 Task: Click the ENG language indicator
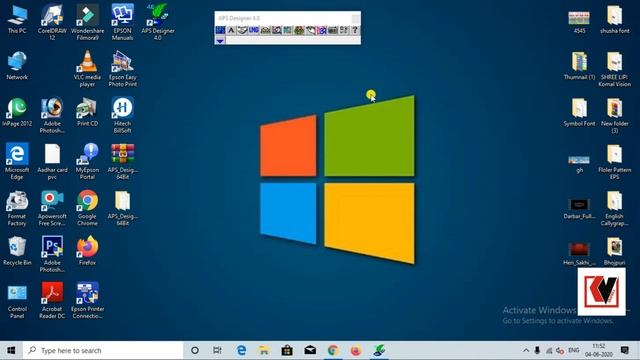(x=573, y=350)
